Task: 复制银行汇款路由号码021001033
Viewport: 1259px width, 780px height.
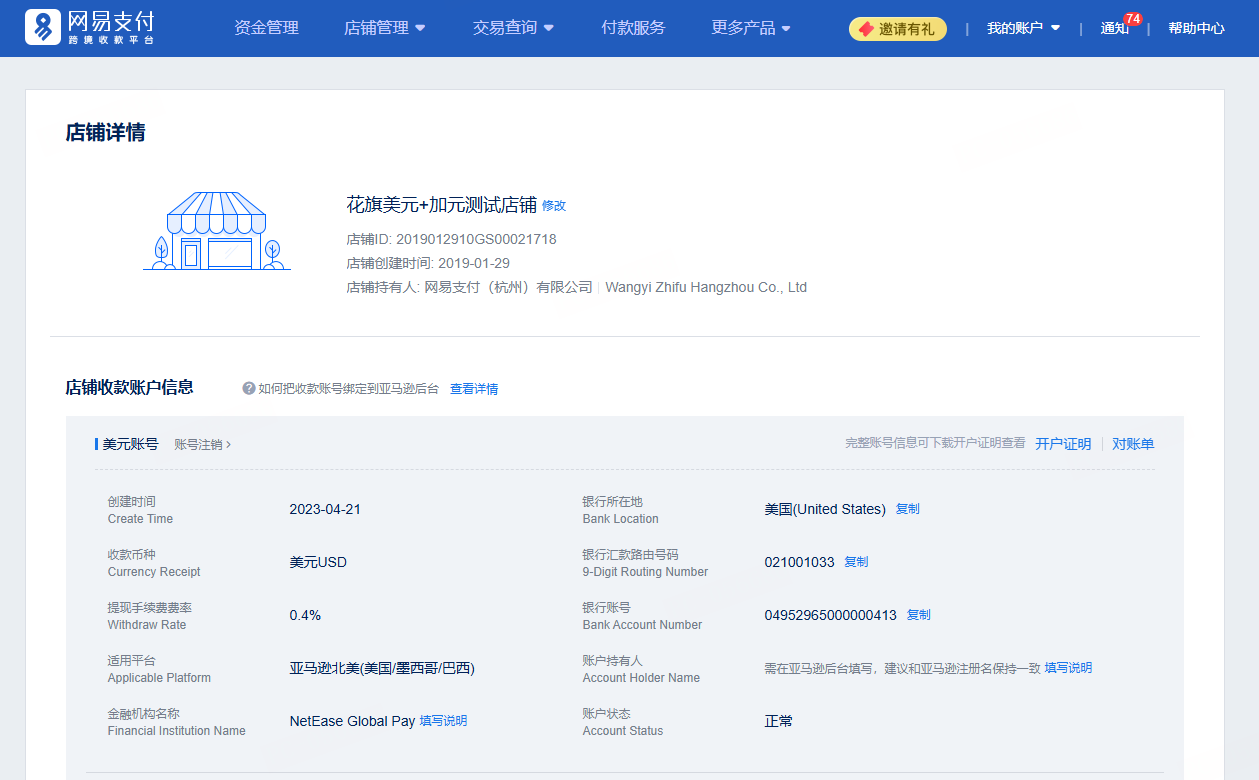Action: [855, 561]
